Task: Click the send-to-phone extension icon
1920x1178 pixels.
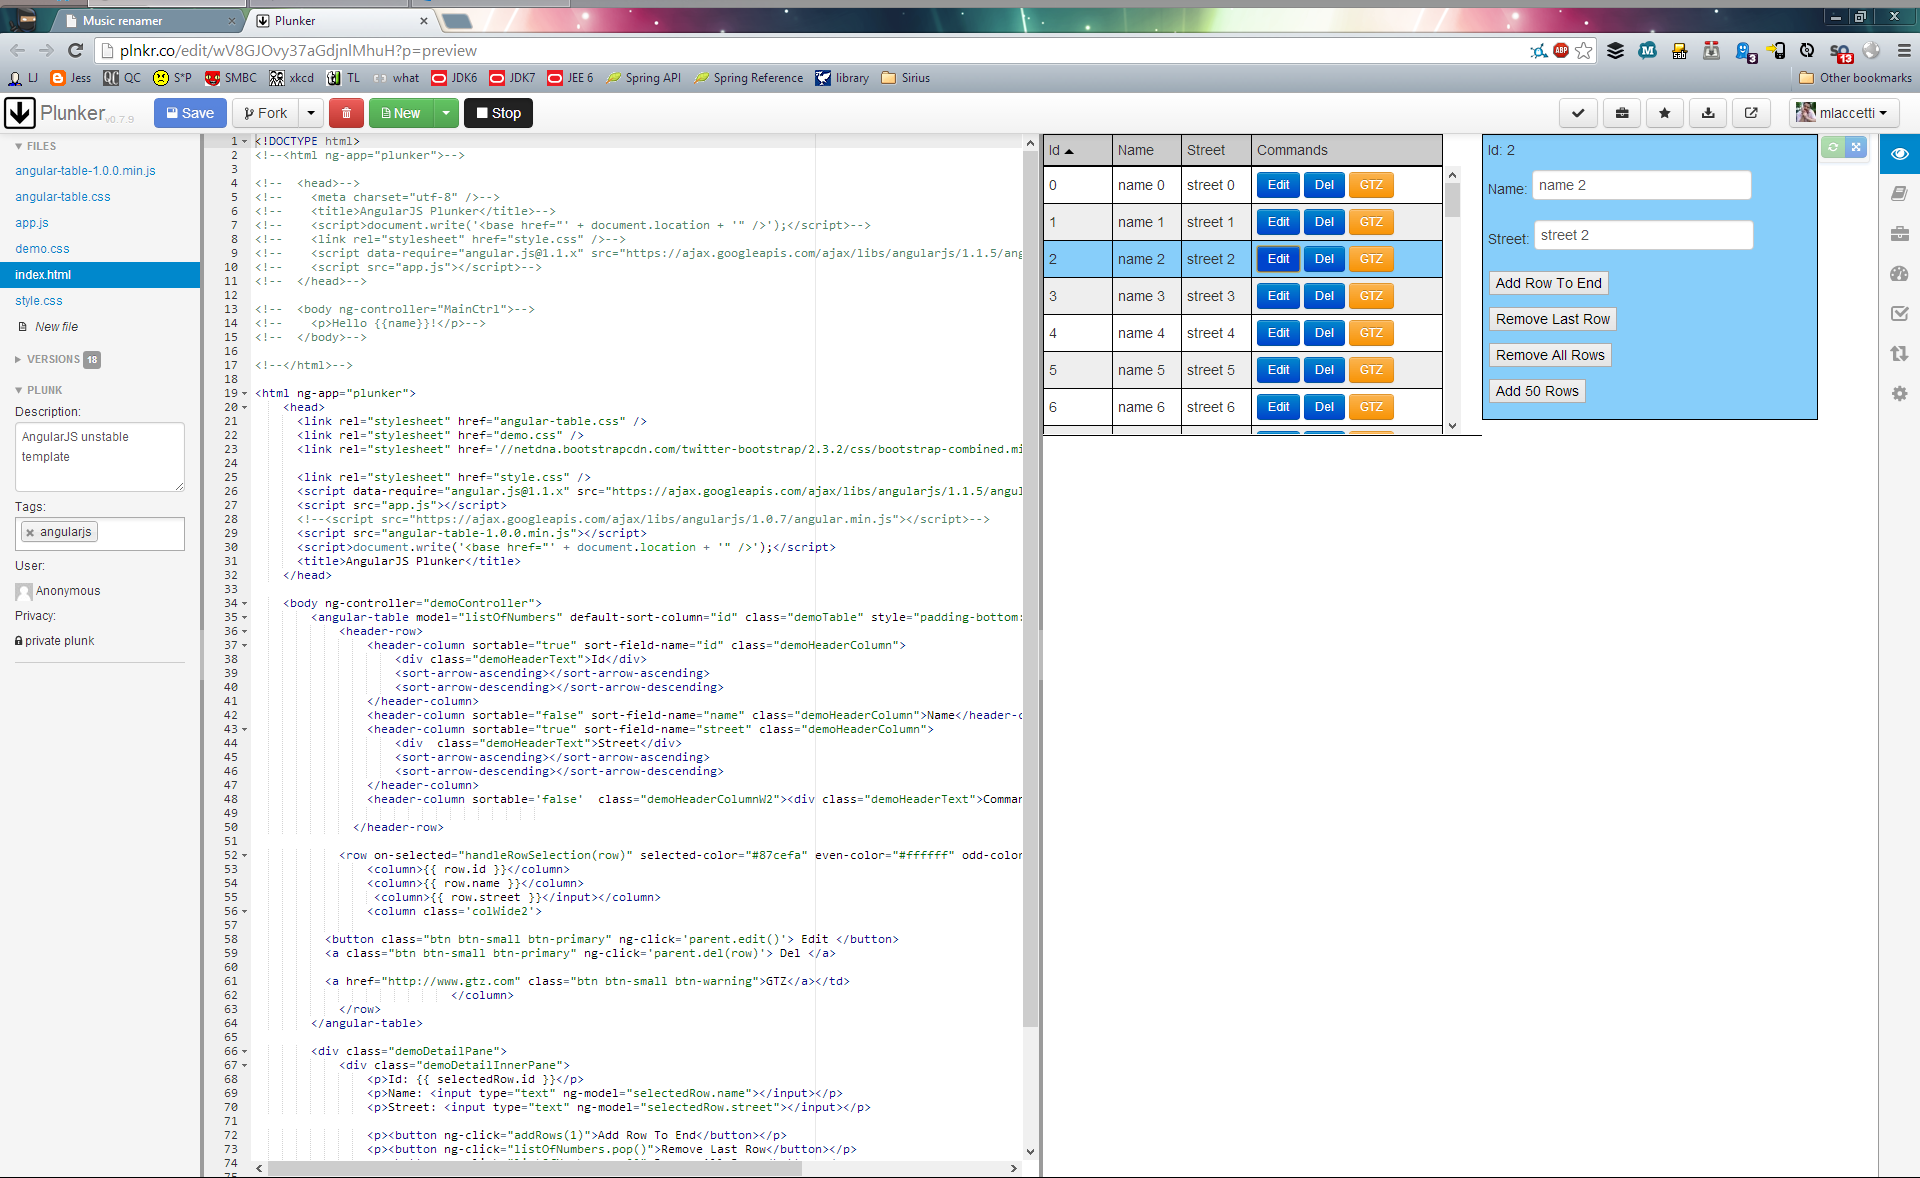Action: (x=1776, y=50)
